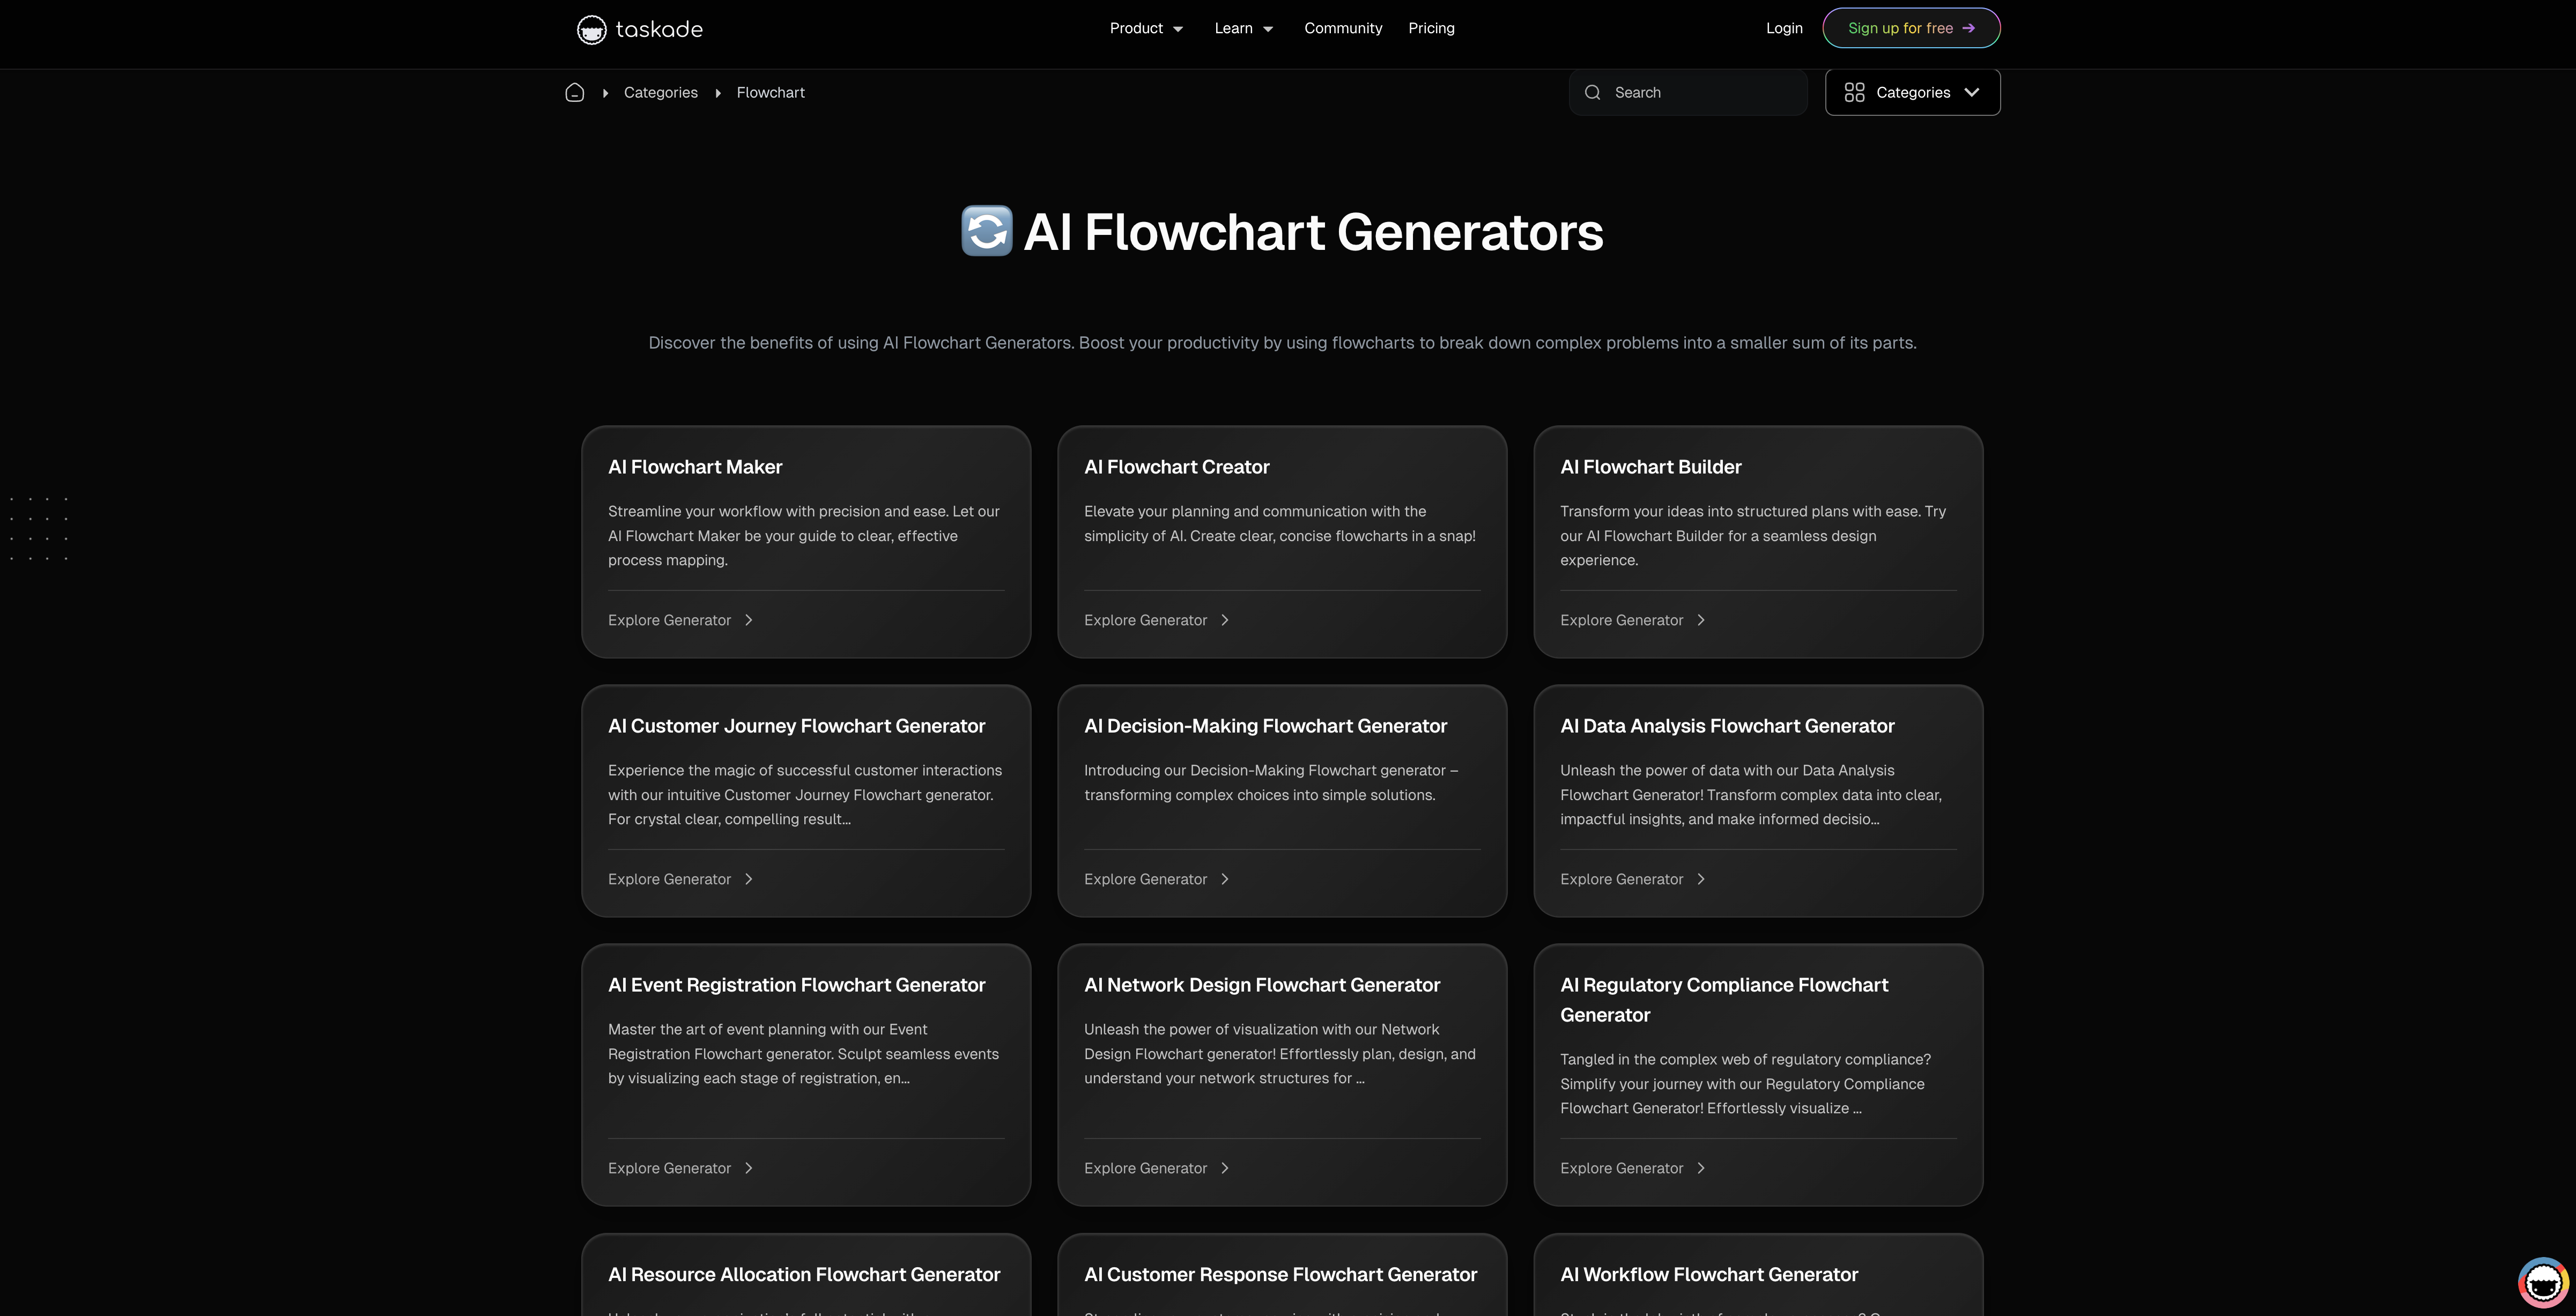Go to the Community page
The image size is (2576, 1316).
pyautogui.click(x=1342, y=28)
